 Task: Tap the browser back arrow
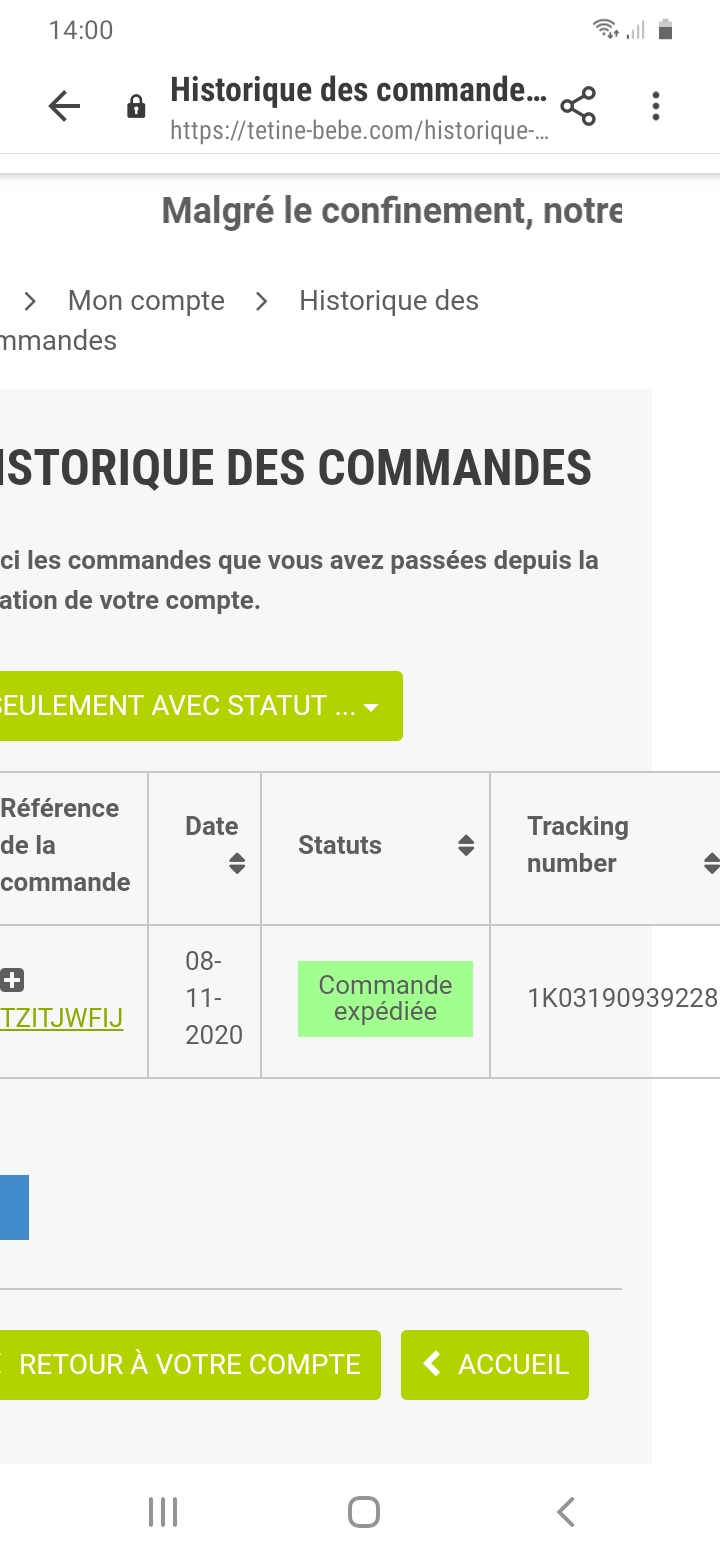pyautogui.click(x=64, y=106)
